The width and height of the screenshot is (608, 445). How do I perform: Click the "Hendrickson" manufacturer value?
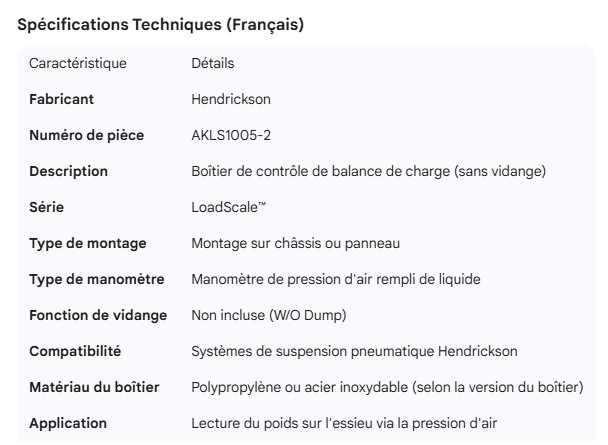[232, 99]
